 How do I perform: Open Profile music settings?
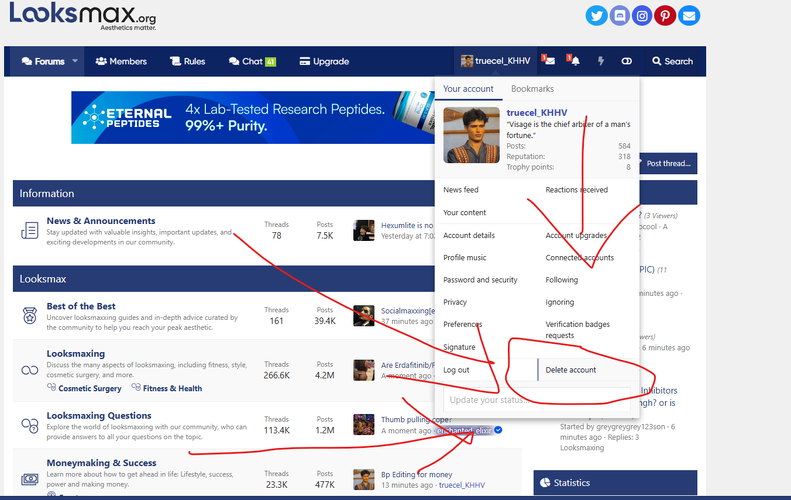coord(465,257)
